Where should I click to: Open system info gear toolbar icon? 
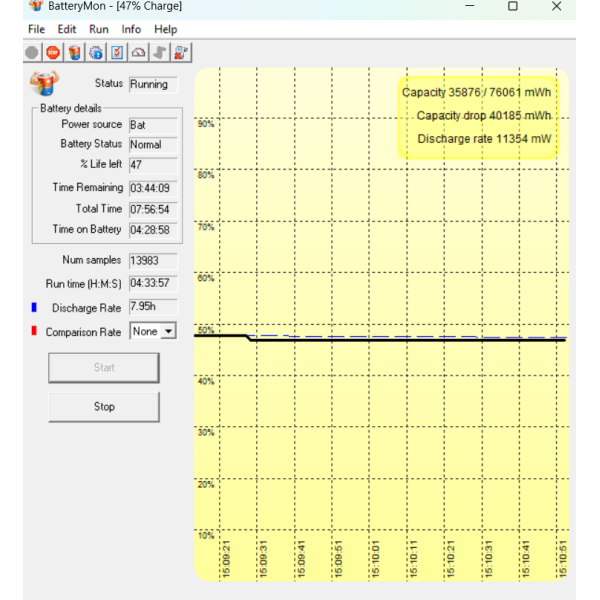(x=96, y=52)
